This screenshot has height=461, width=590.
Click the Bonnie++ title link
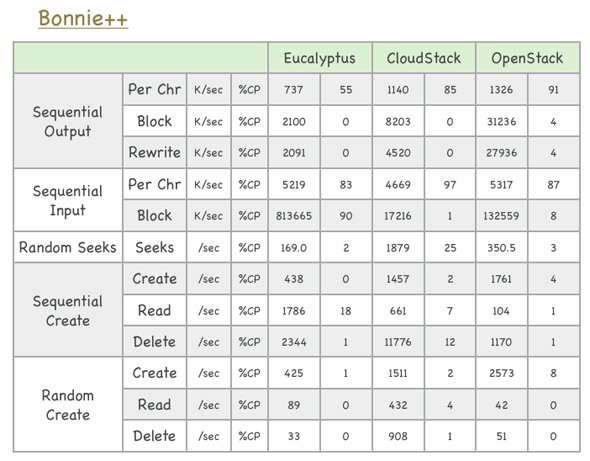click(x=83, y=18)
